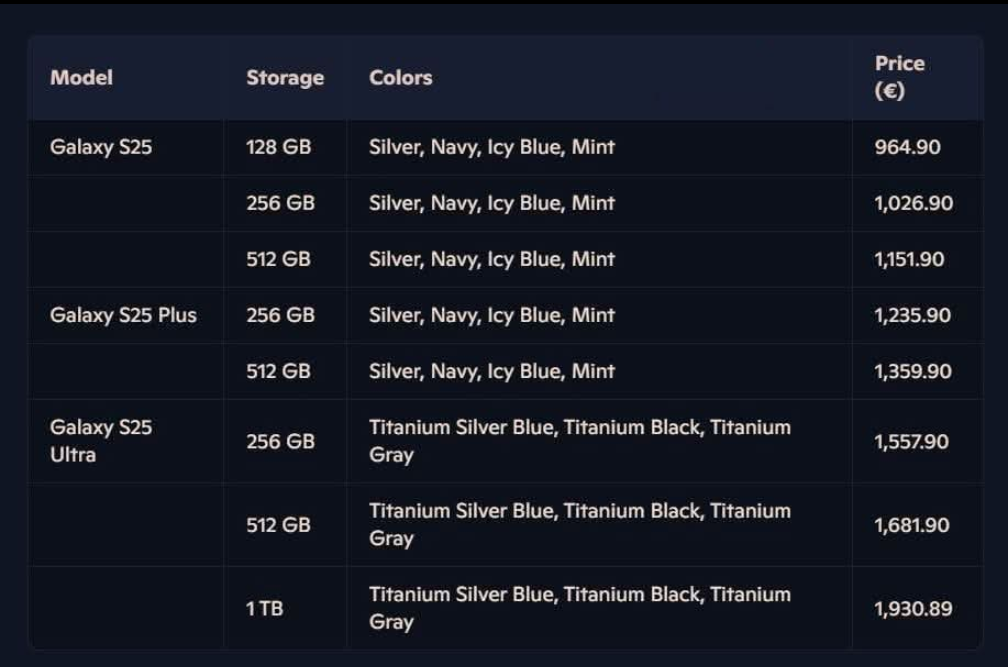1008x667 pixels.
Task: Click the 964.90 price cell
Action: click(907, 147)
